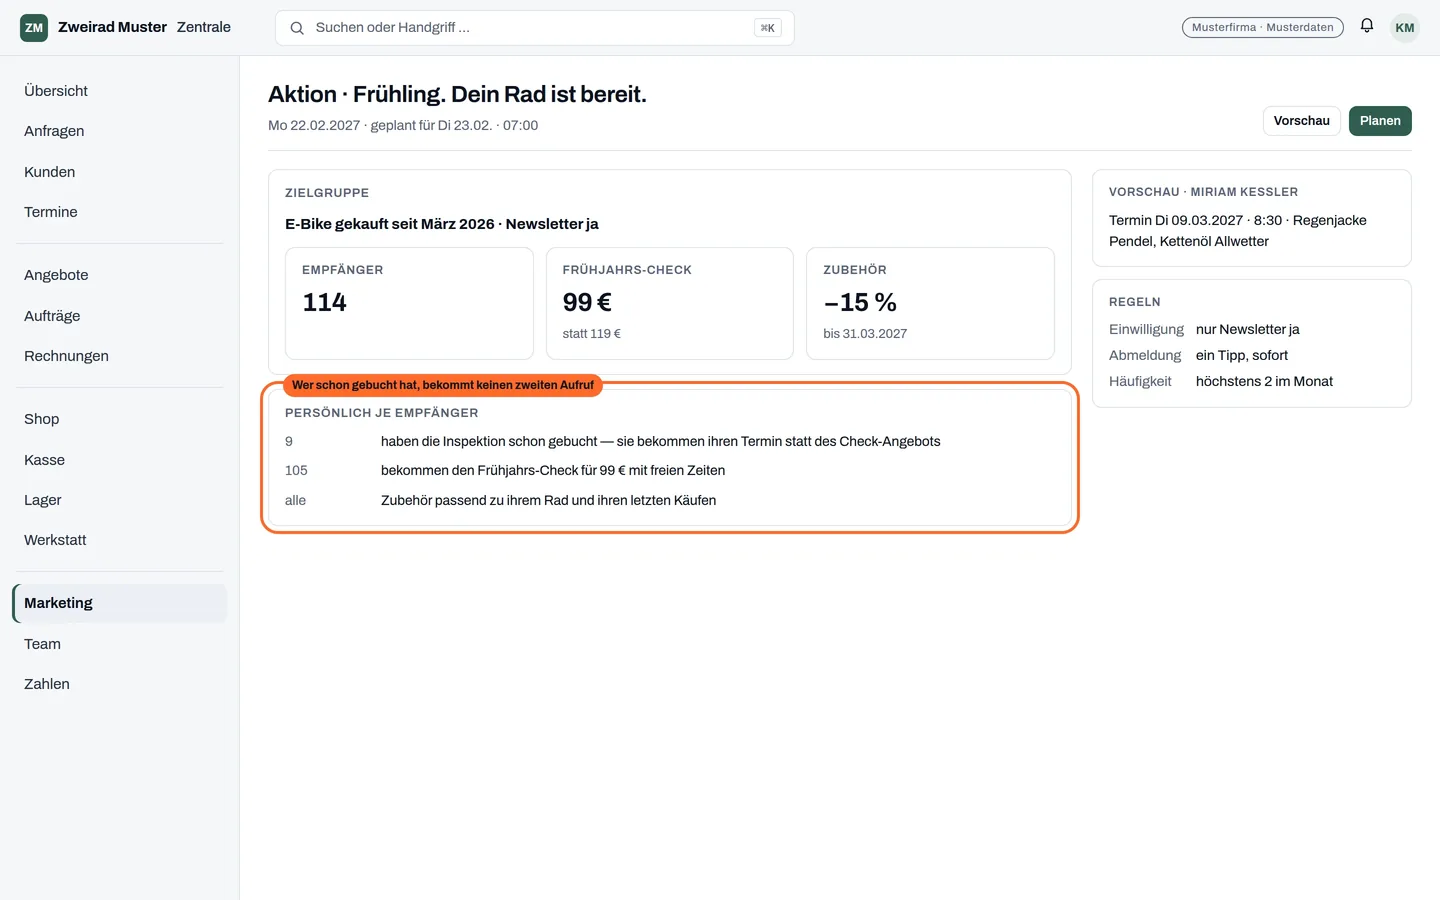Screen dimensions: 1440x900
Task: Focus the Suchen oder Handgriff search field
Action: [x=535, y=28]
